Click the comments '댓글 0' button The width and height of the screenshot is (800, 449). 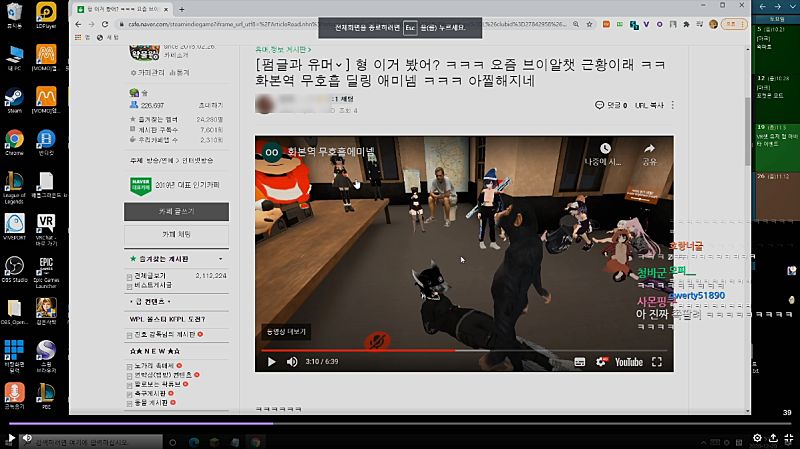[x=611, y=105]
